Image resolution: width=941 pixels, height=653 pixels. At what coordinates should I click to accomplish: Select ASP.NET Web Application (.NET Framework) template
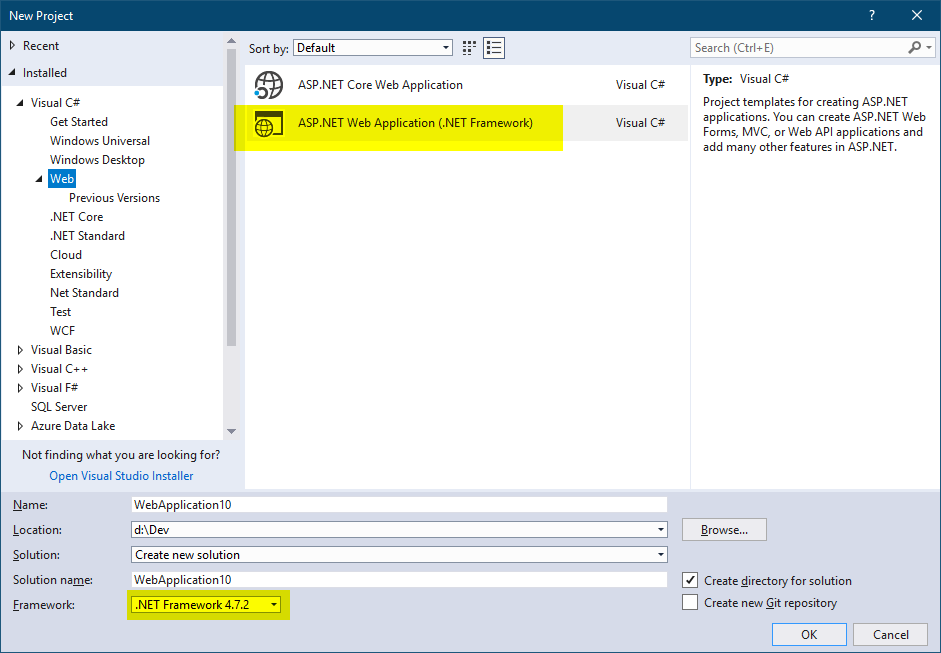point(466,123)
